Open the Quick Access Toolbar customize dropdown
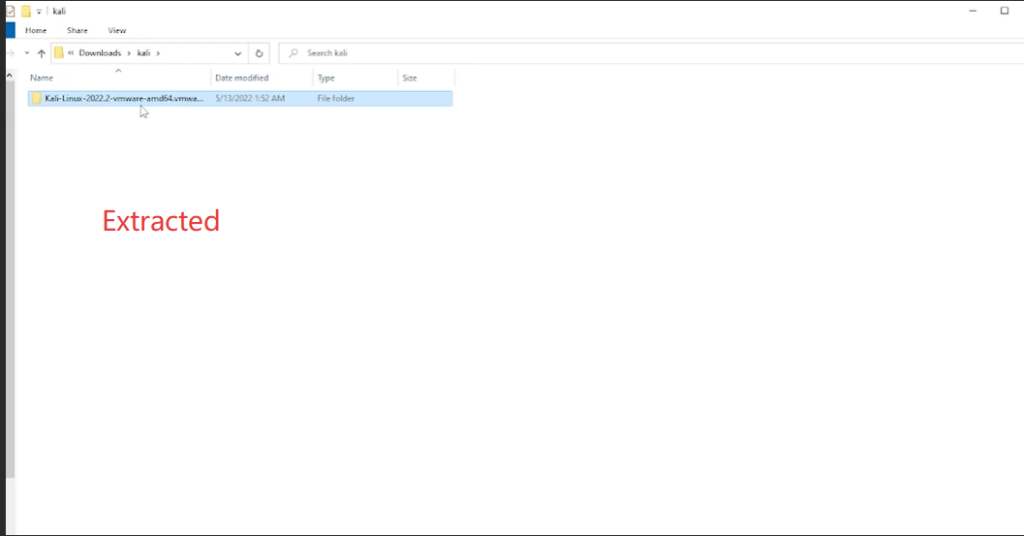Image resolution: width=1024 pixels, height=536 pixels. [x=39, y=11]
